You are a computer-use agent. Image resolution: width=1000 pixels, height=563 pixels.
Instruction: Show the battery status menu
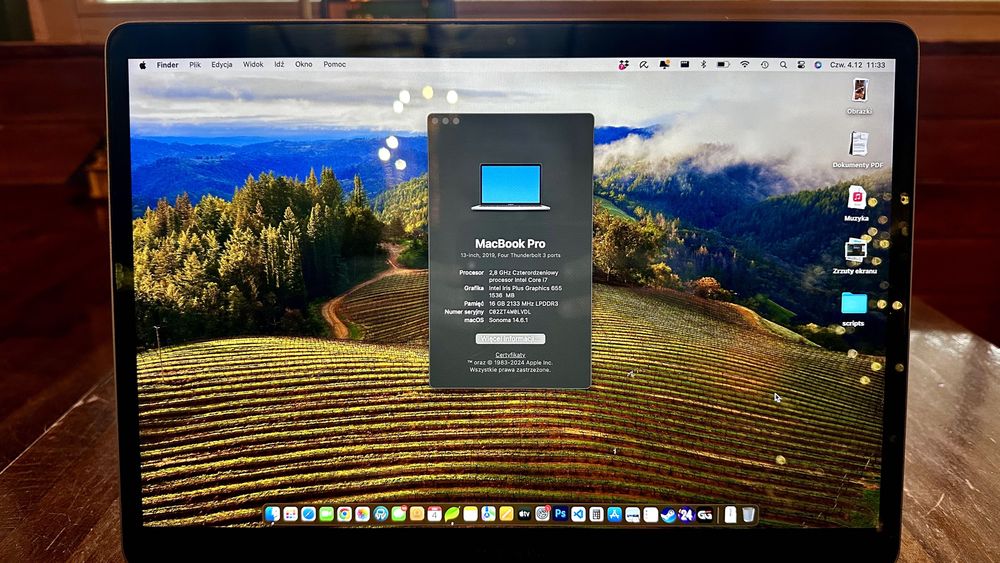(x=723, y=64)
